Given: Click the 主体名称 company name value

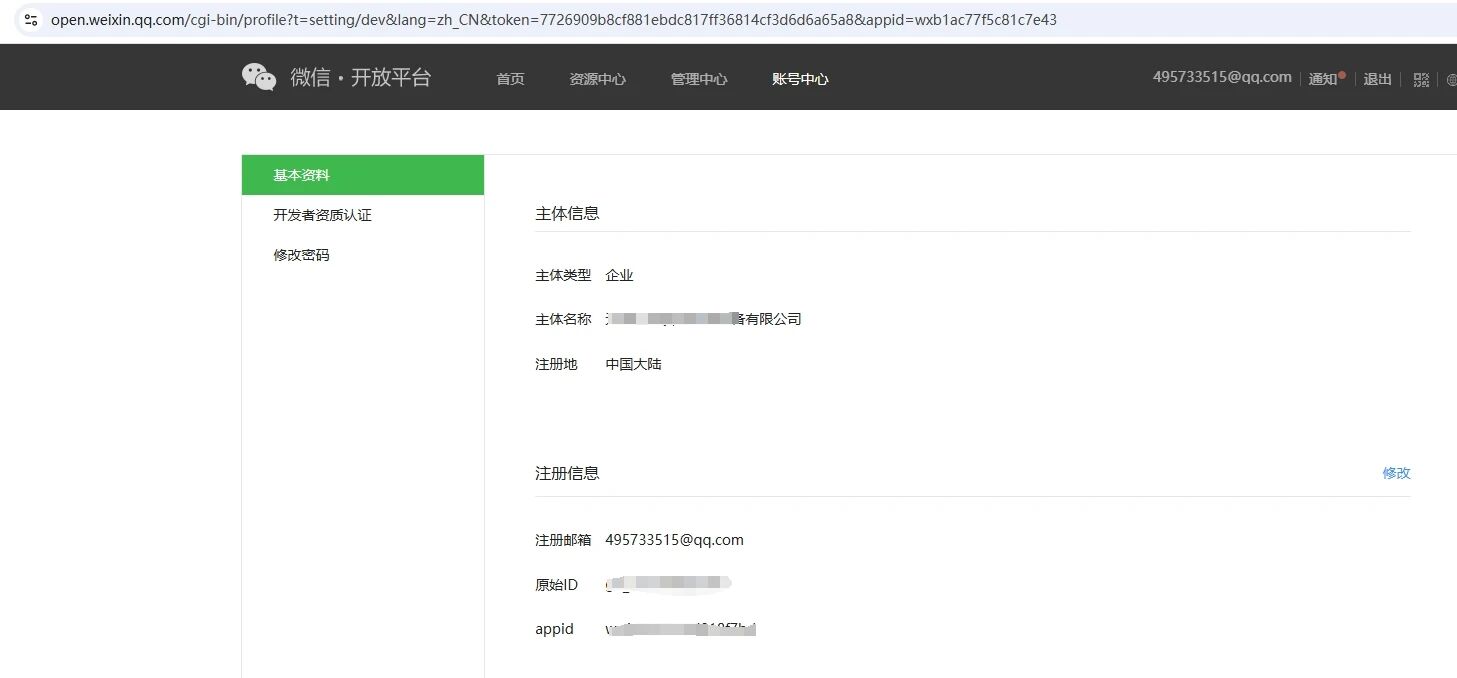Looking at the screenshot, I should [704, 319].
